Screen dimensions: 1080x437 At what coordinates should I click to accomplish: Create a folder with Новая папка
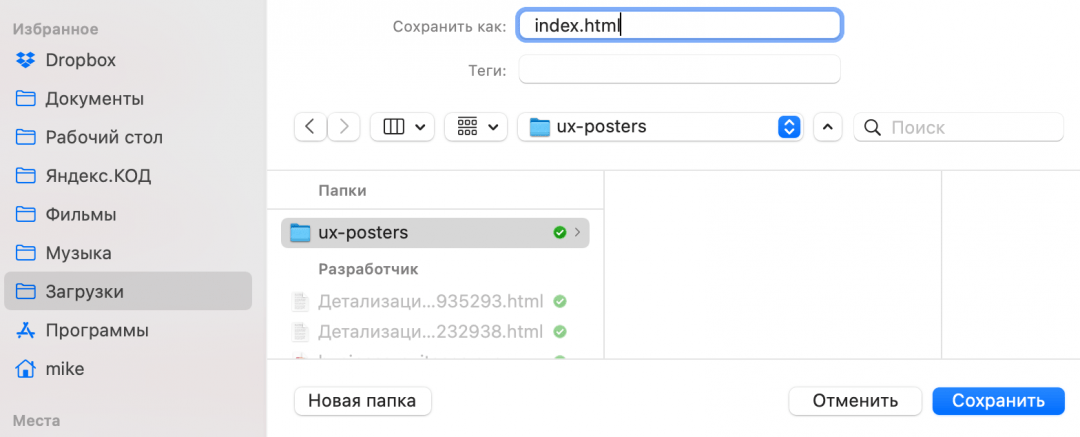pos(362,401)
